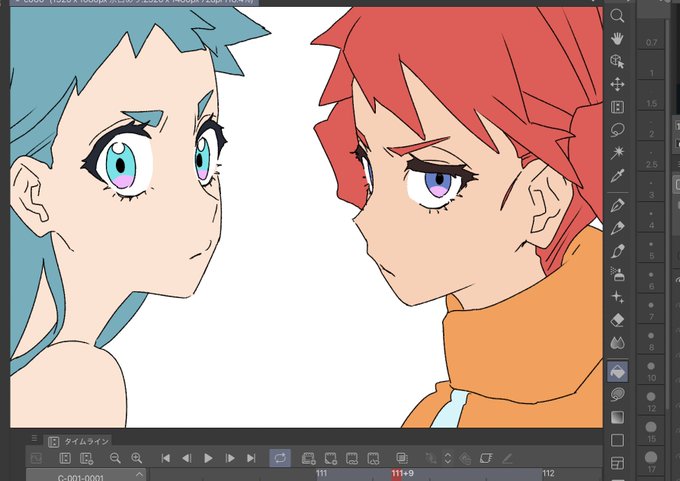Select the Lasso selection tool
The image size is (680, 481).
[617, 129]
